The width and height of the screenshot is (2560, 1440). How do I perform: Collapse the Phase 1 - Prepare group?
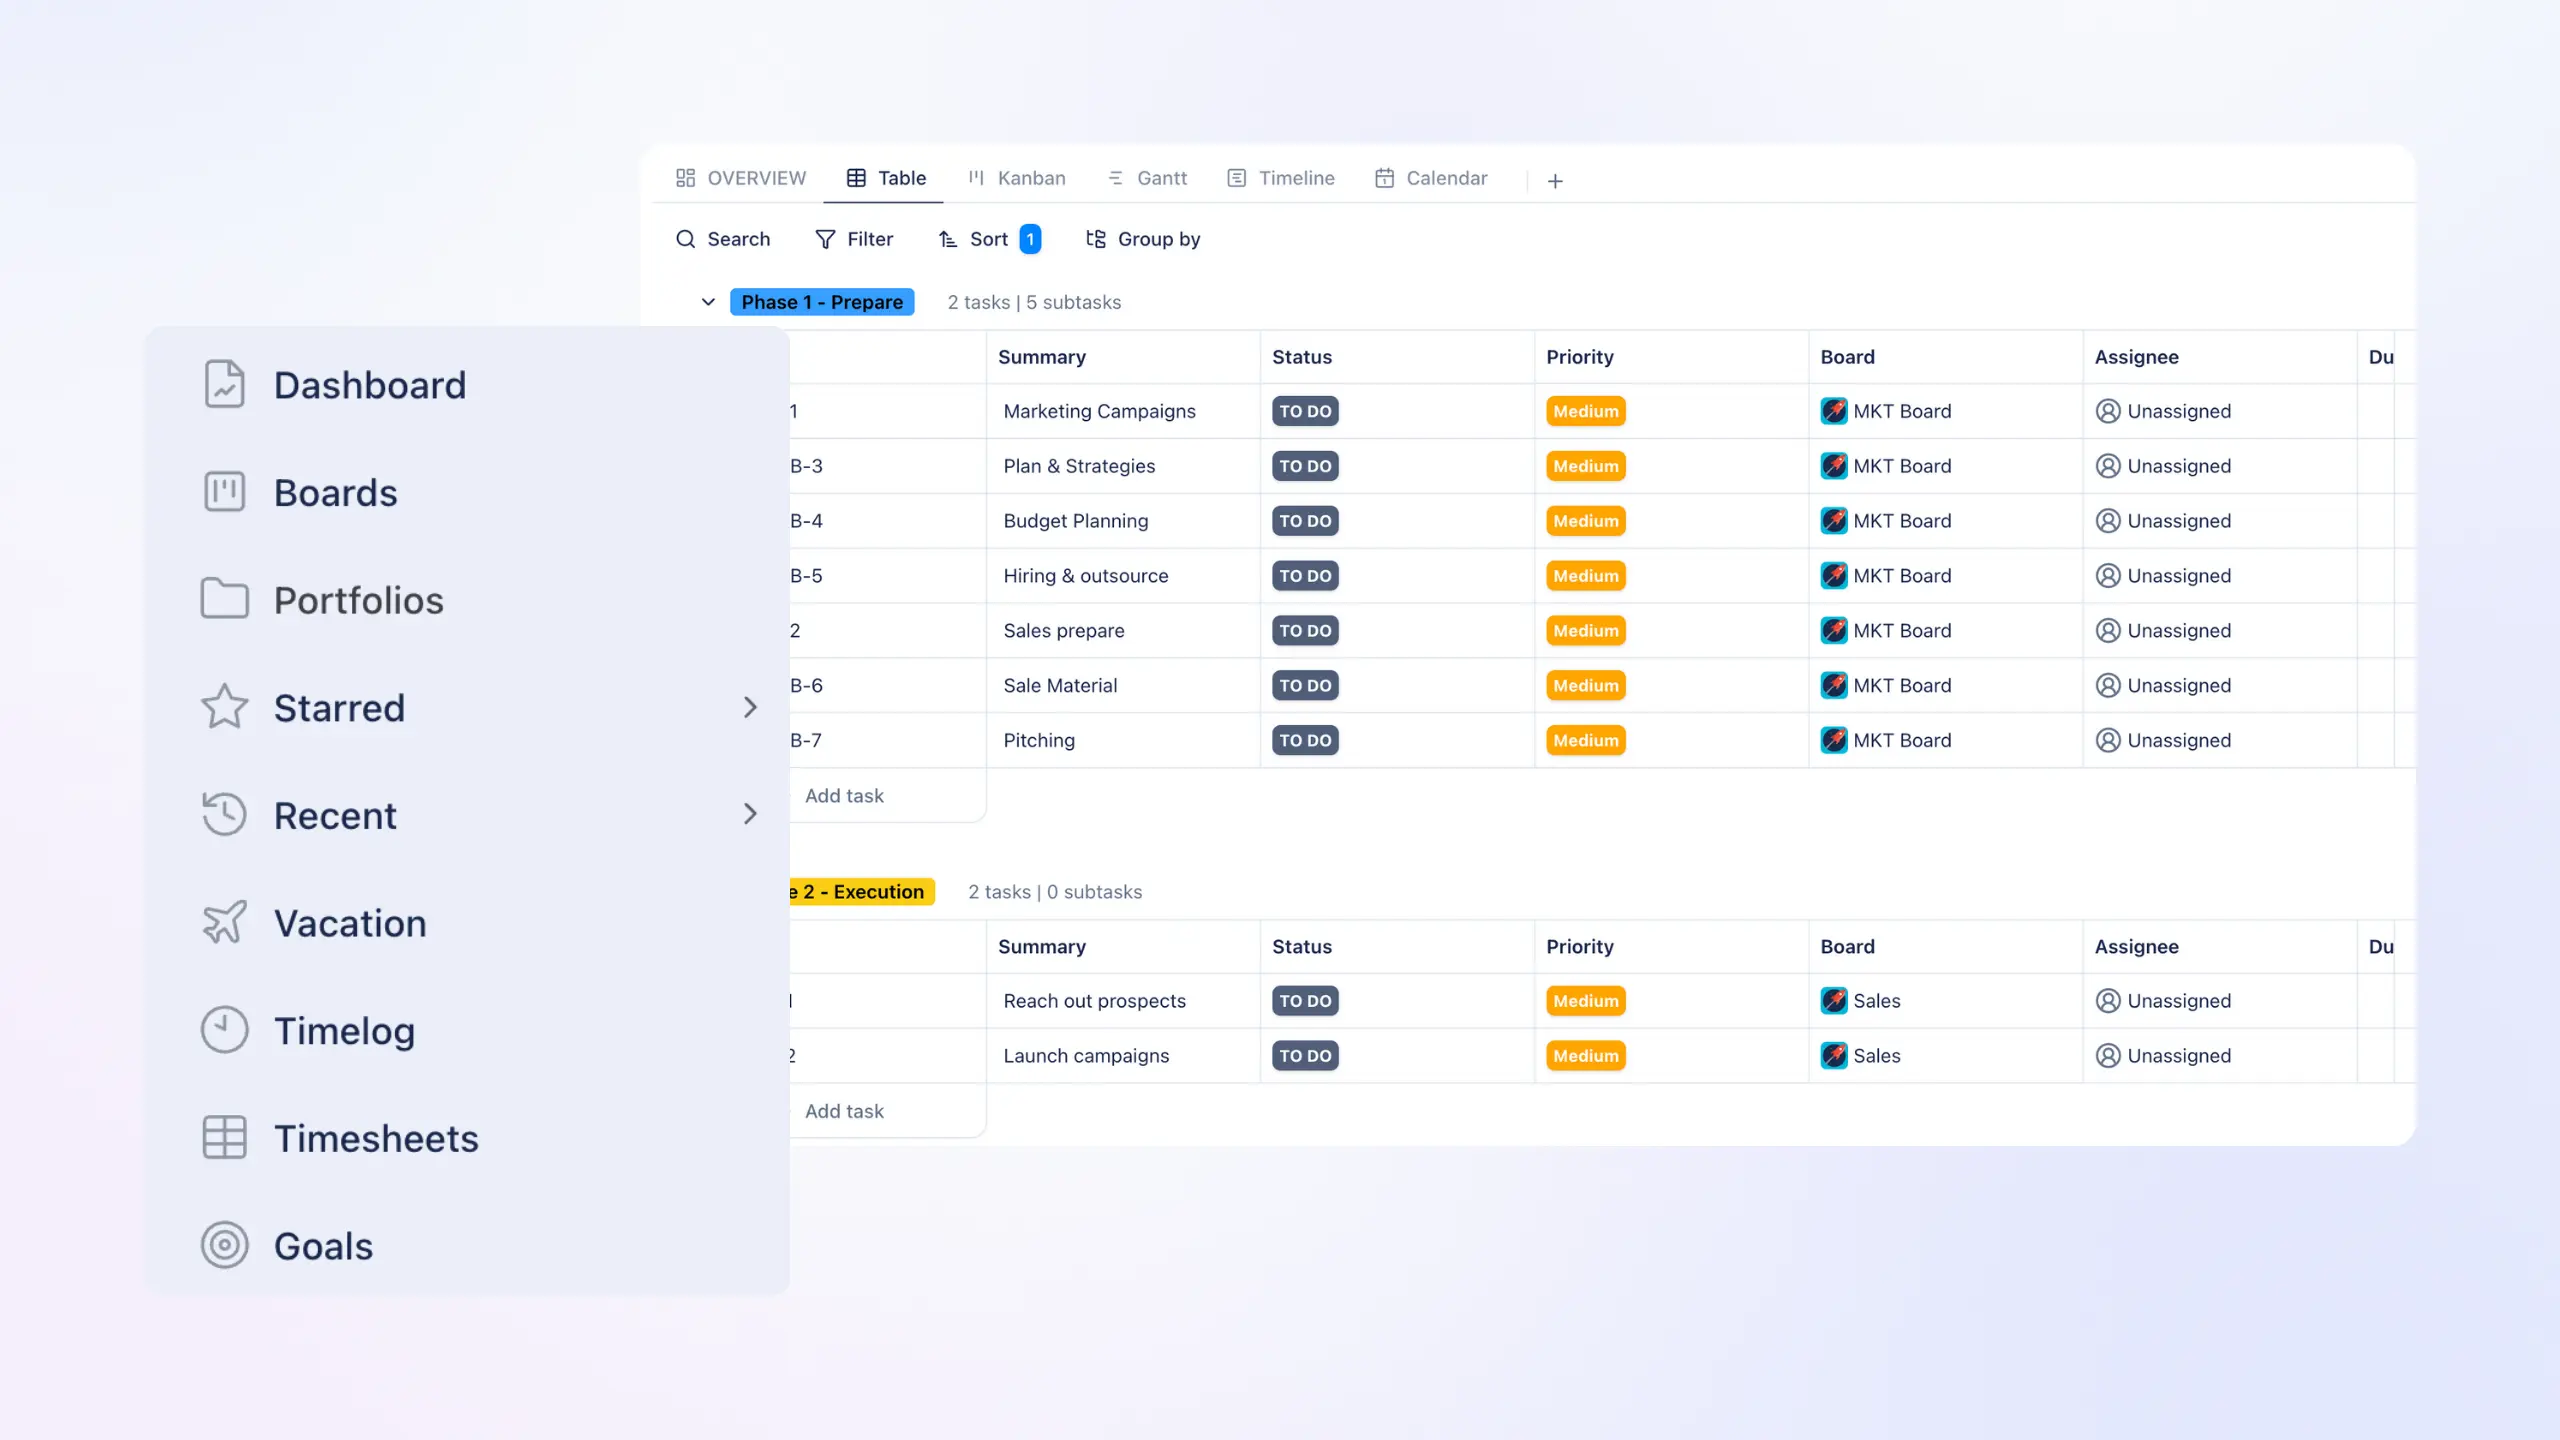click(708, 301)
